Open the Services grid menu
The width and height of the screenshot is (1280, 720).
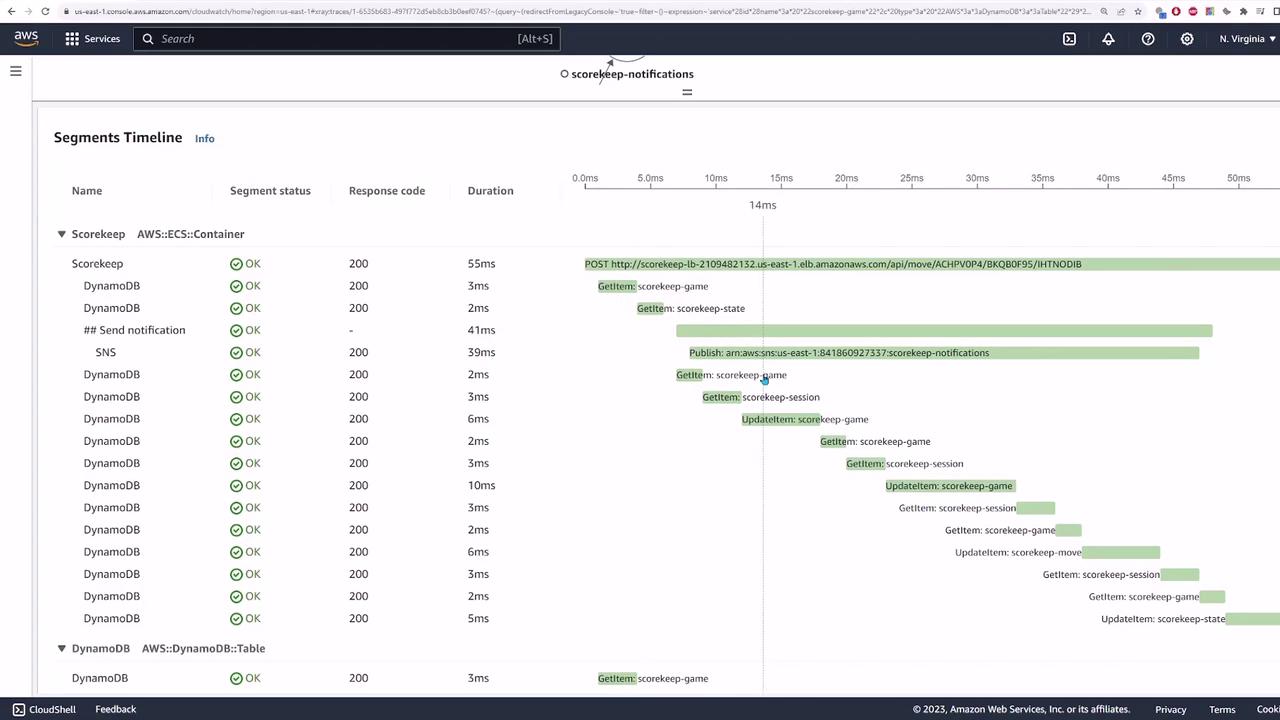click(x=72, y=39)
